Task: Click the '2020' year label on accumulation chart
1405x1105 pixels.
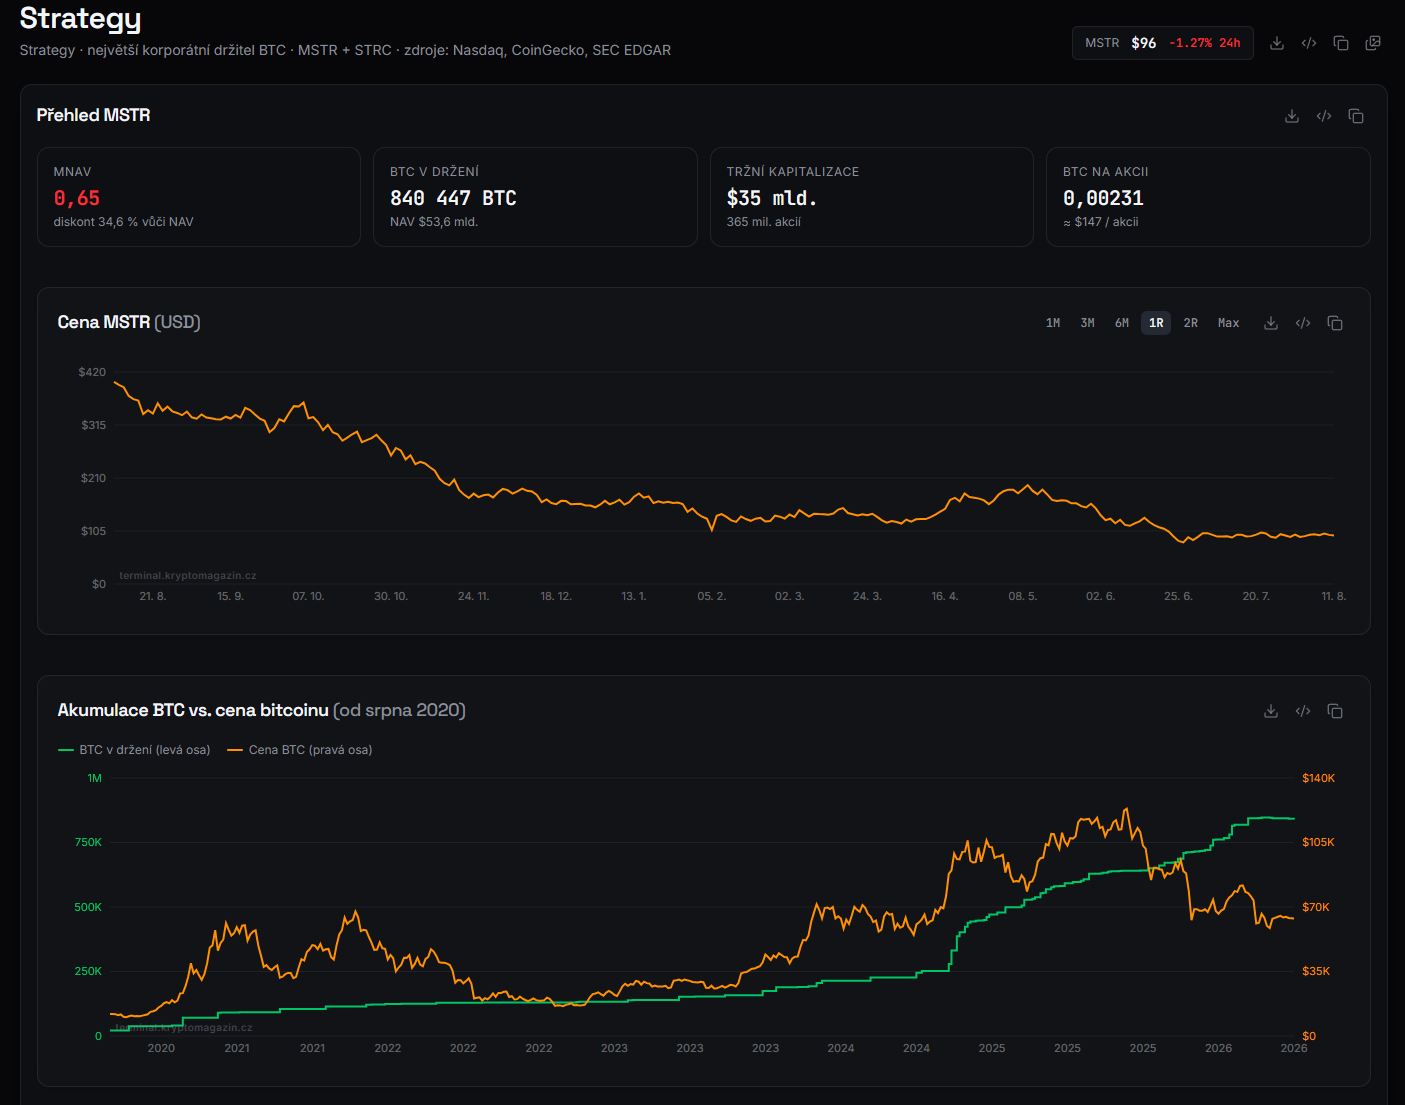Action: 161,1048
